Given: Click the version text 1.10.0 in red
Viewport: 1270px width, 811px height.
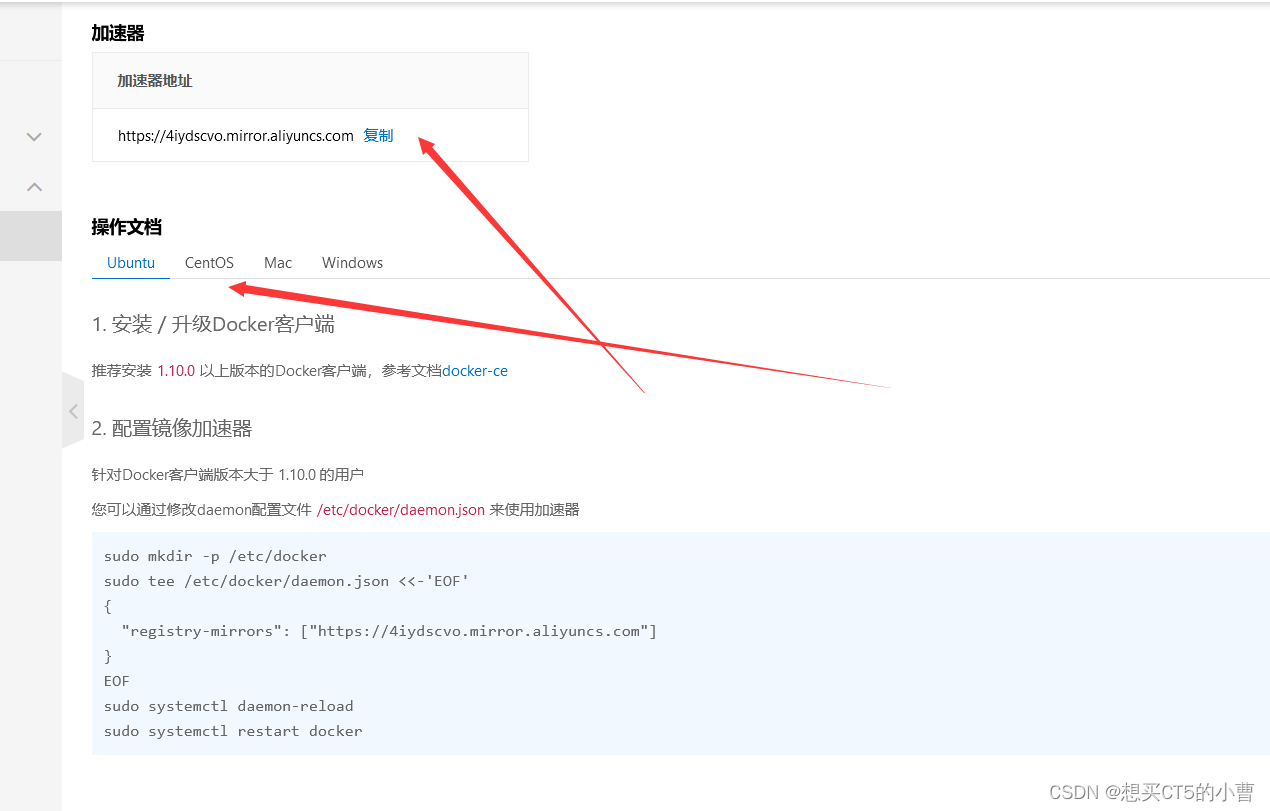Looking at the screenshot, I should pos(176,371).
